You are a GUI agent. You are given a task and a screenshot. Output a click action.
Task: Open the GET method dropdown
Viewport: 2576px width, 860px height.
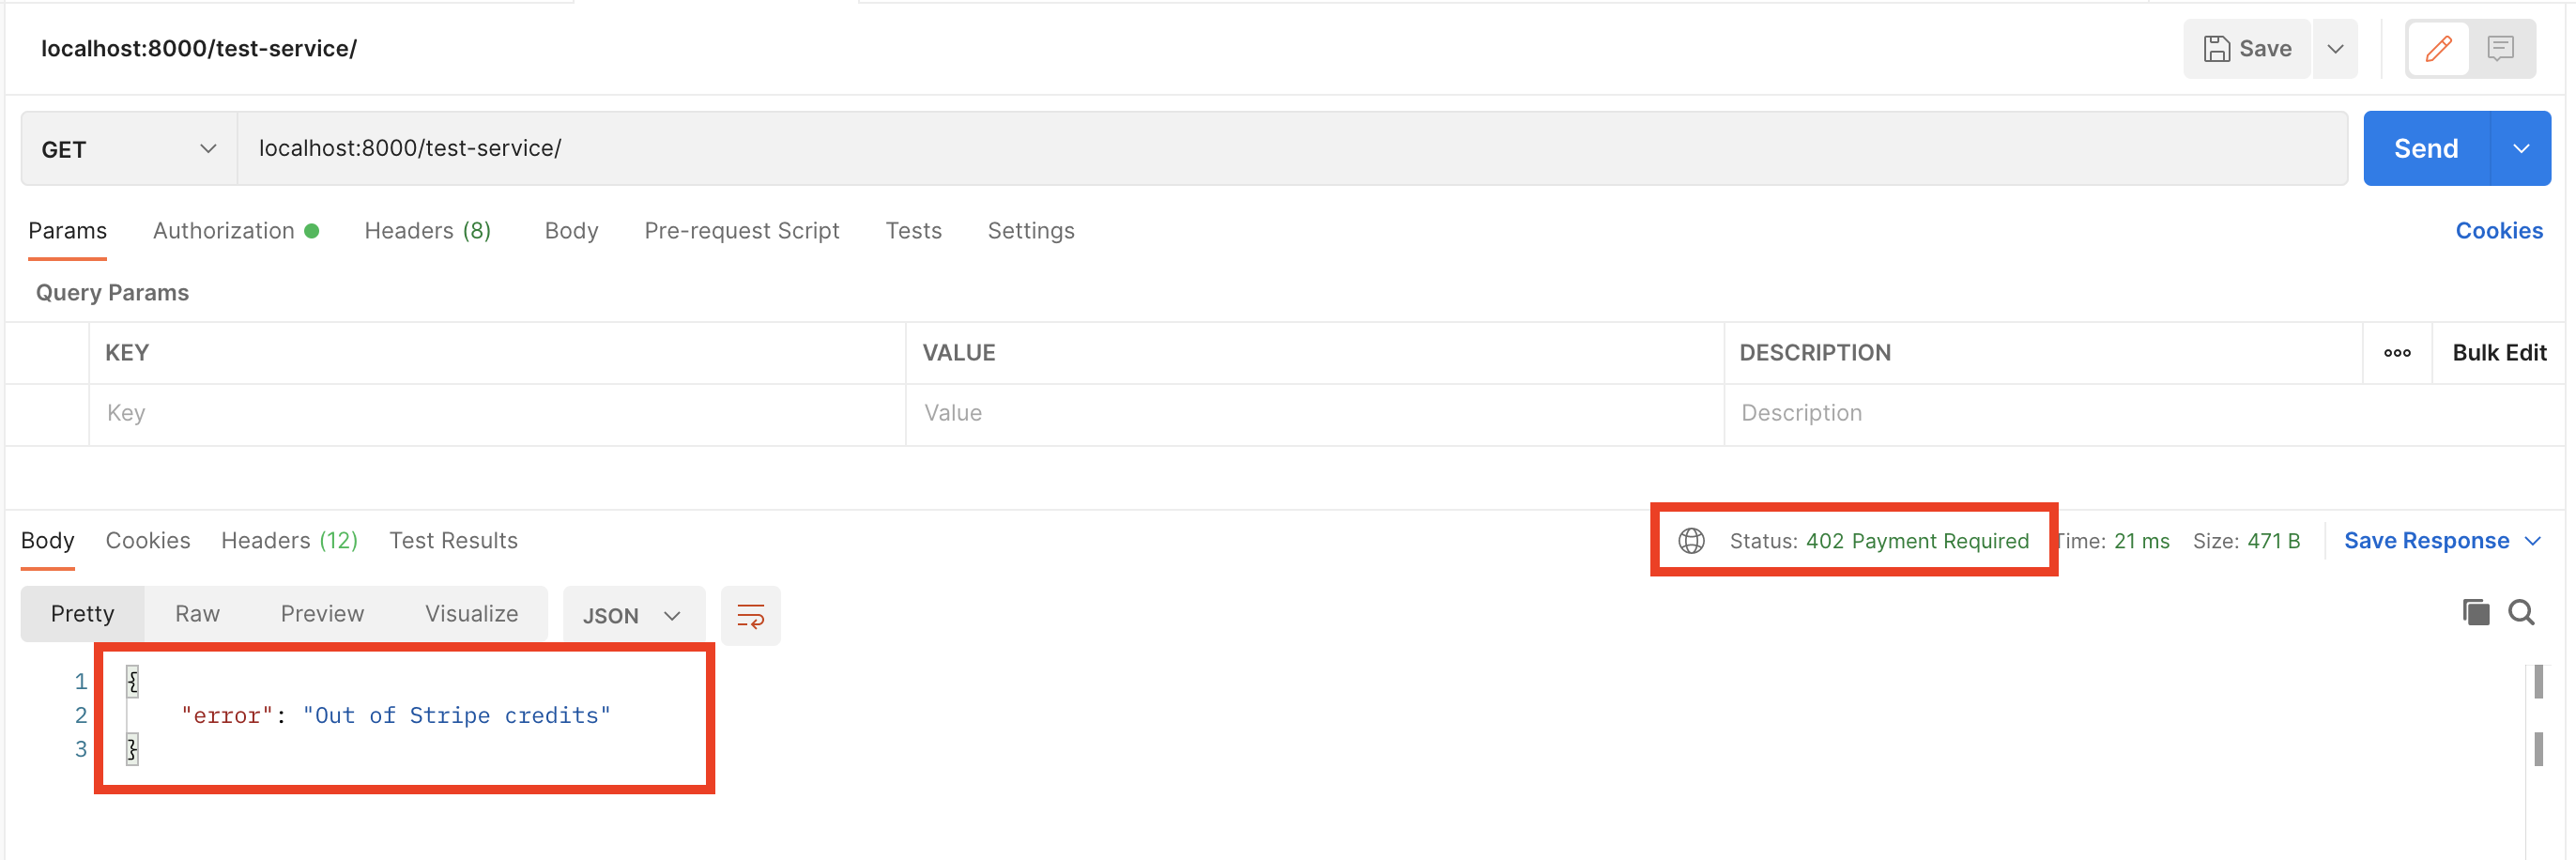(x=128, y=148)
